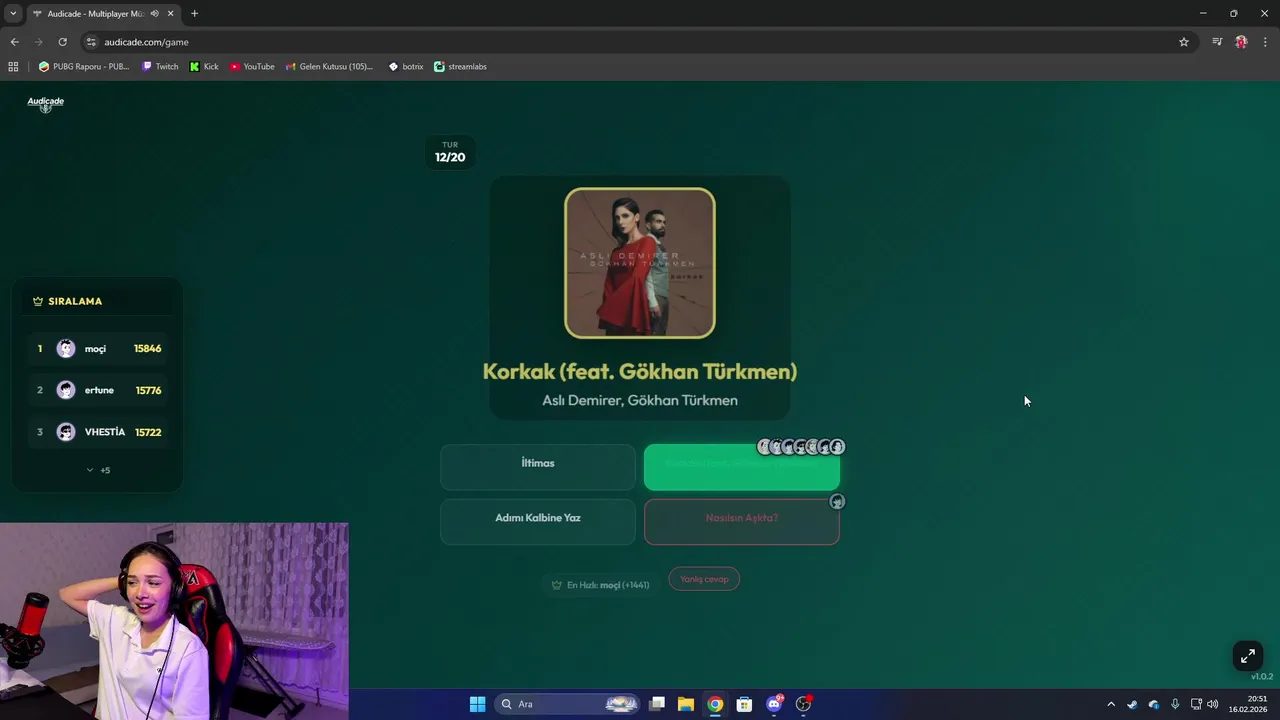Click the Audicade logo

pos(45,104)
